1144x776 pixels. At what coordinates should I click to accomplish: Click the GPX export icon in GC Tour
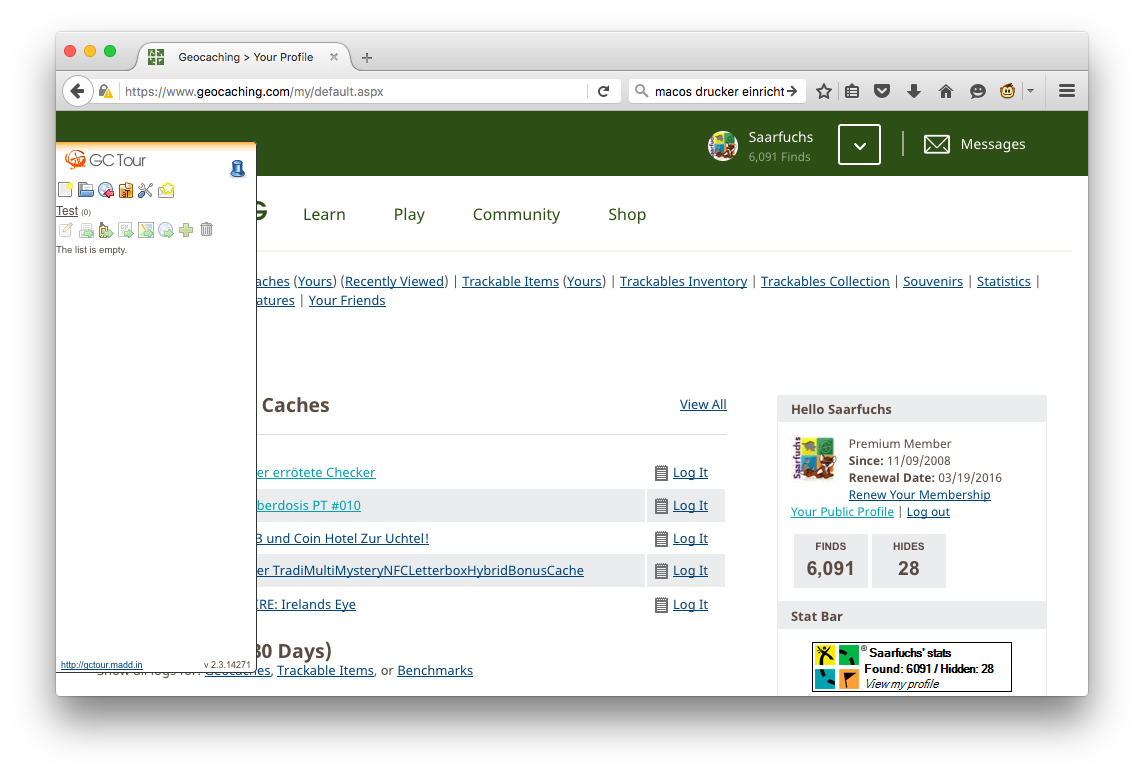(x=125, y=230)
